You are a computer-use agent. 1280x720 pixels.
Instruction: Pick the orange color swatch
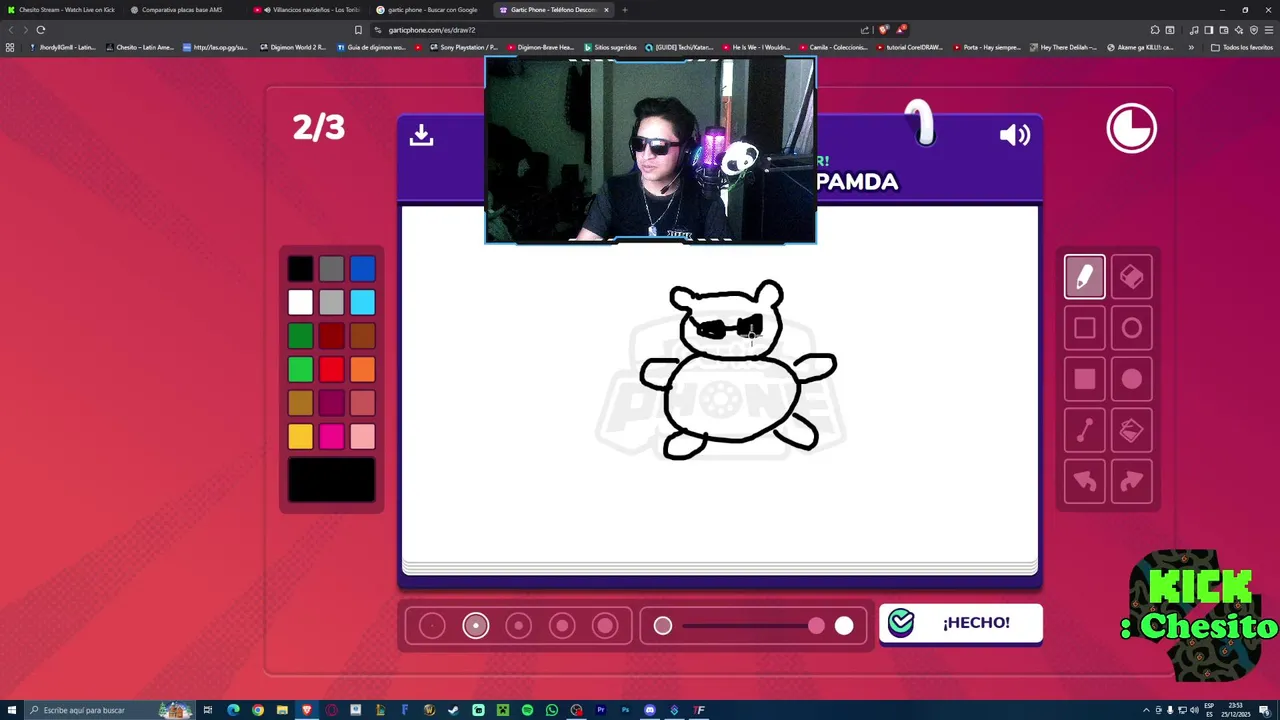(362, 370)
